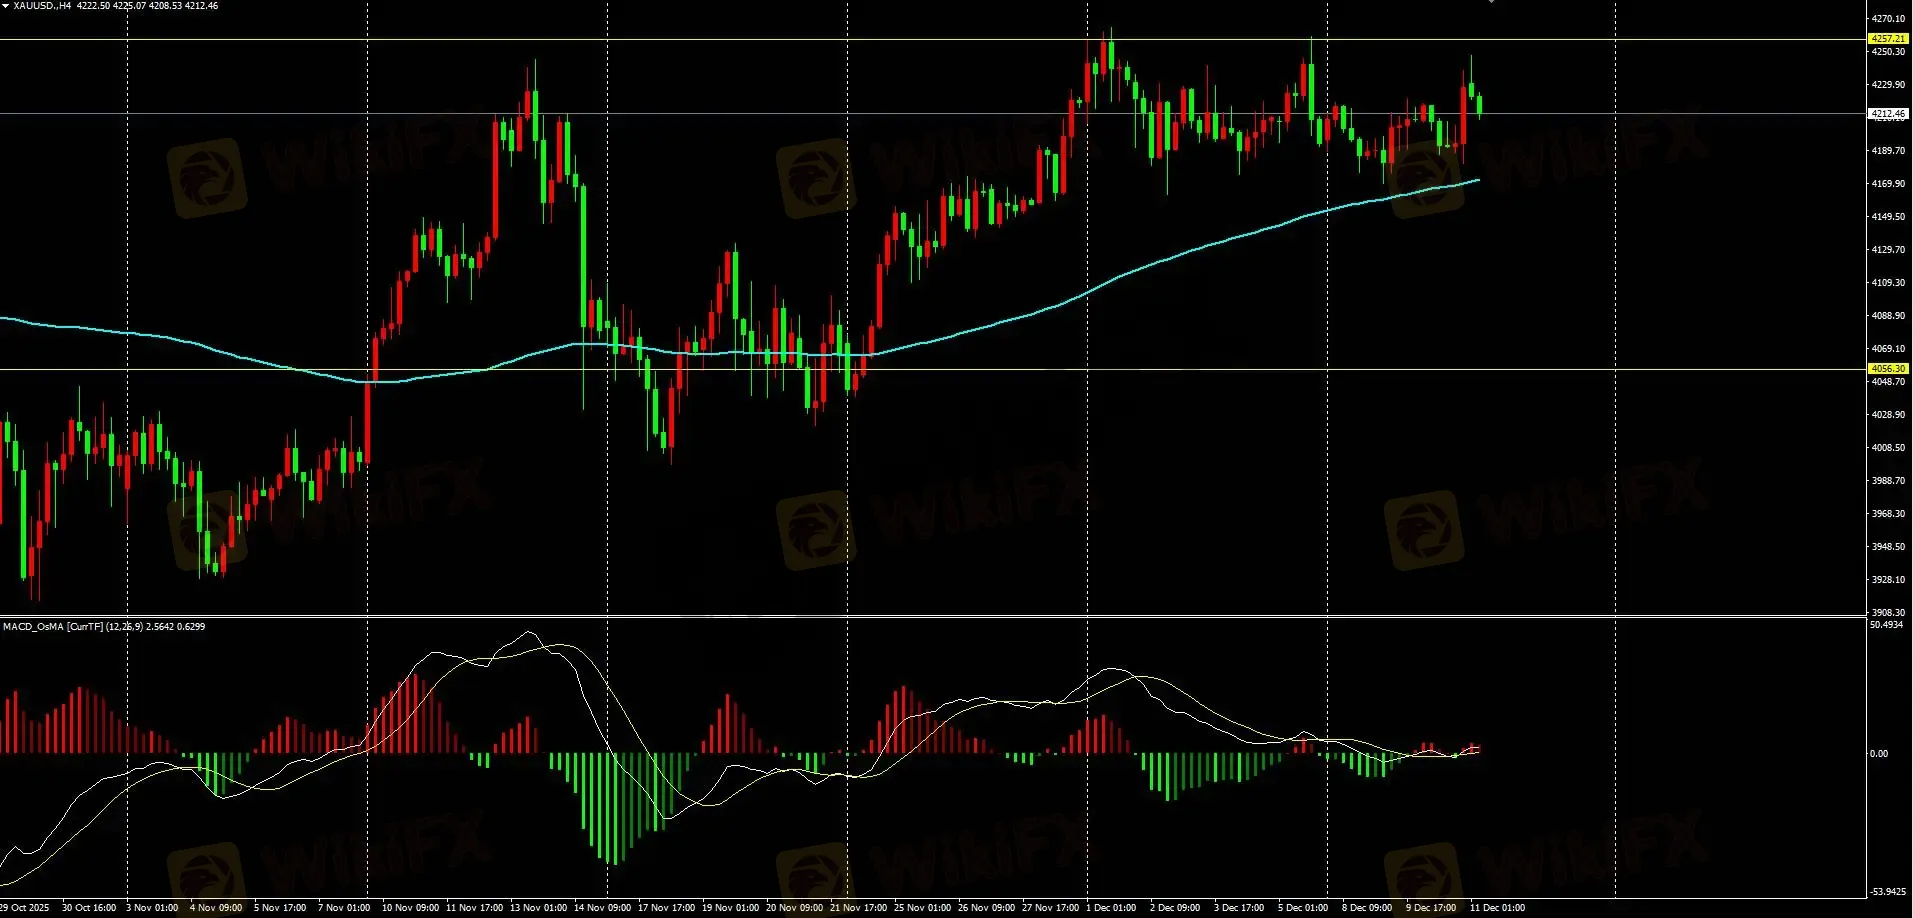Viewport: 1913px width, 918px height.
Task: Click the right end of the cyan moving average
Action: [x=1478, y=181]
